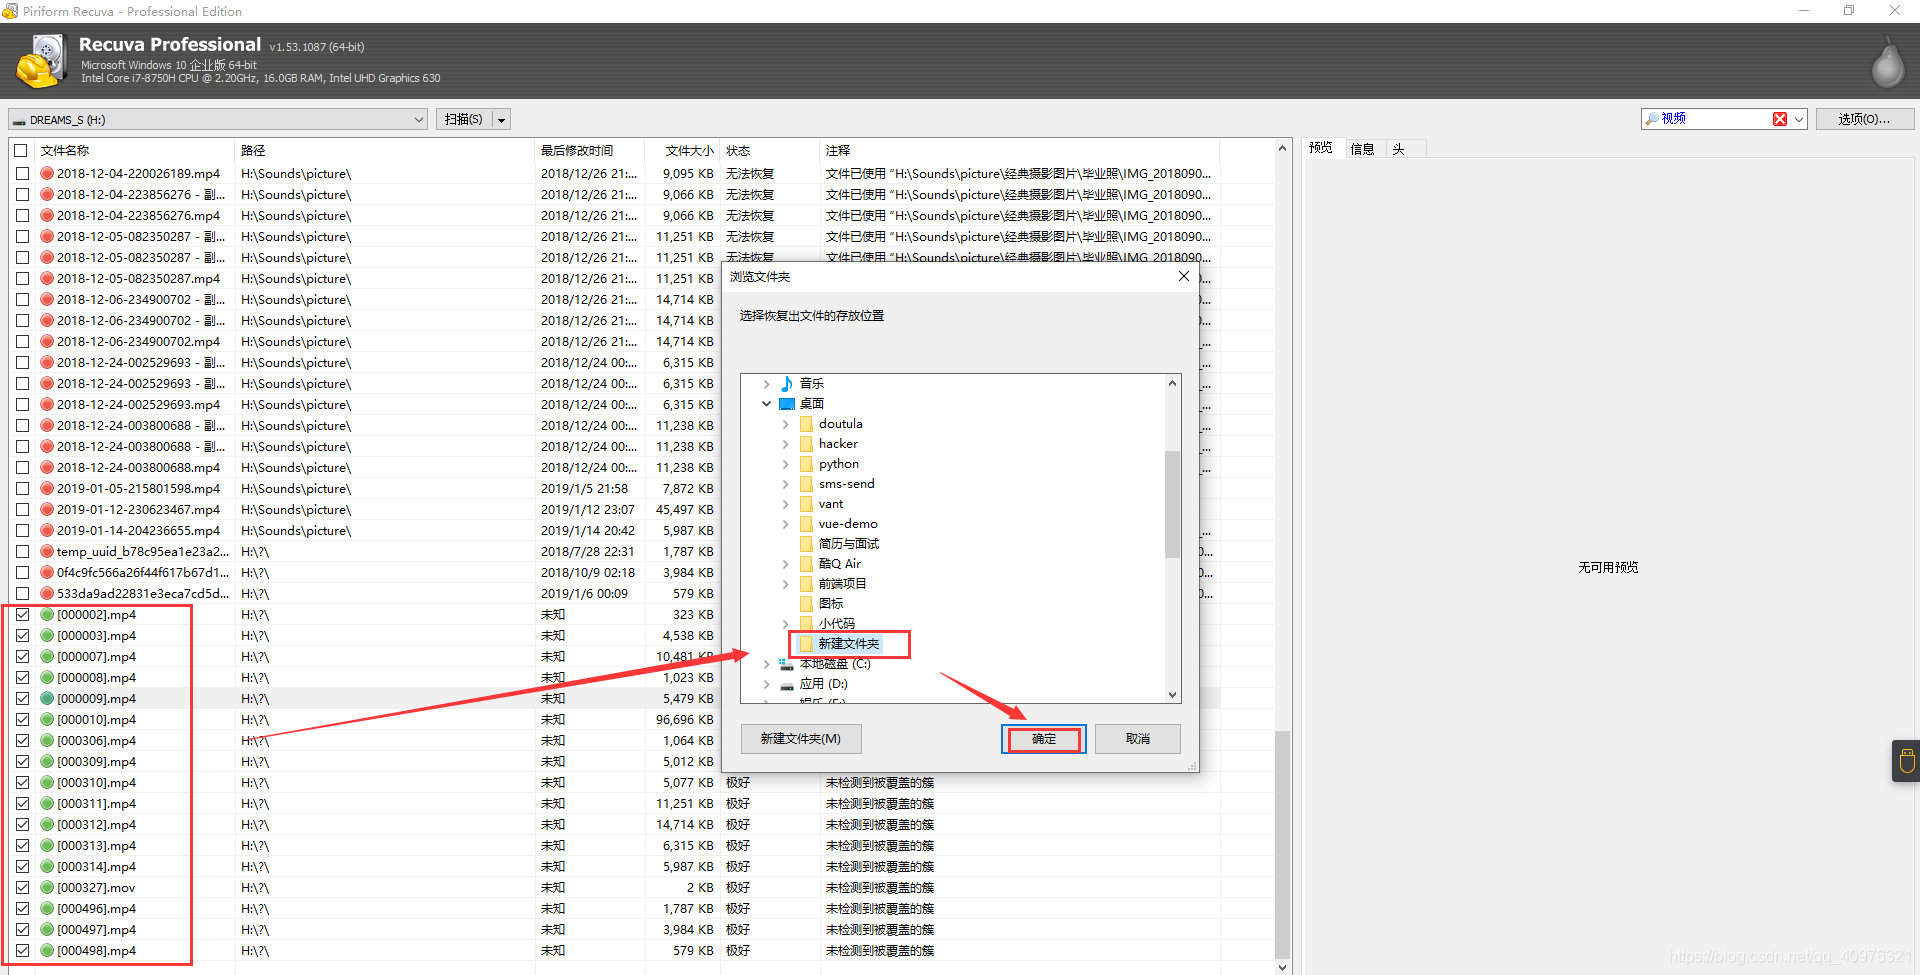Click the folder tree scroll-down arrow
This screenshot has width=1920, height=975.
pos(1173,695)
